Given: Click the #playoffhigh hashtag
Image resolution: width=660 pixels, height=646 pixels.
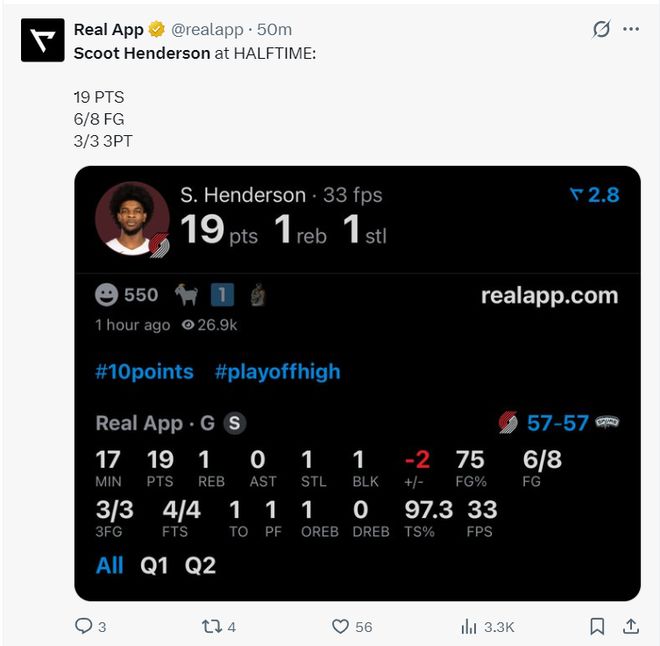Looking at the screenshot, I should point(277,372).
